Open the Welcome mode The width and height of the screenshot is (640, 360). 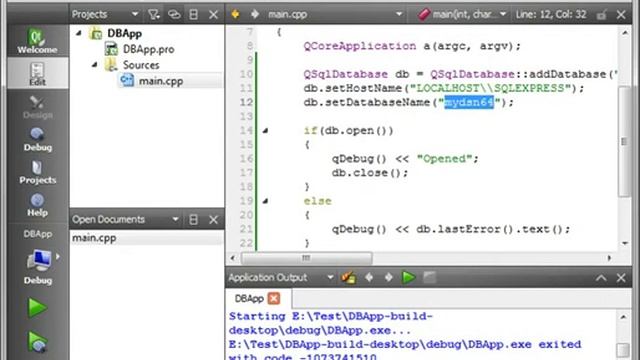tap(37, 41)
